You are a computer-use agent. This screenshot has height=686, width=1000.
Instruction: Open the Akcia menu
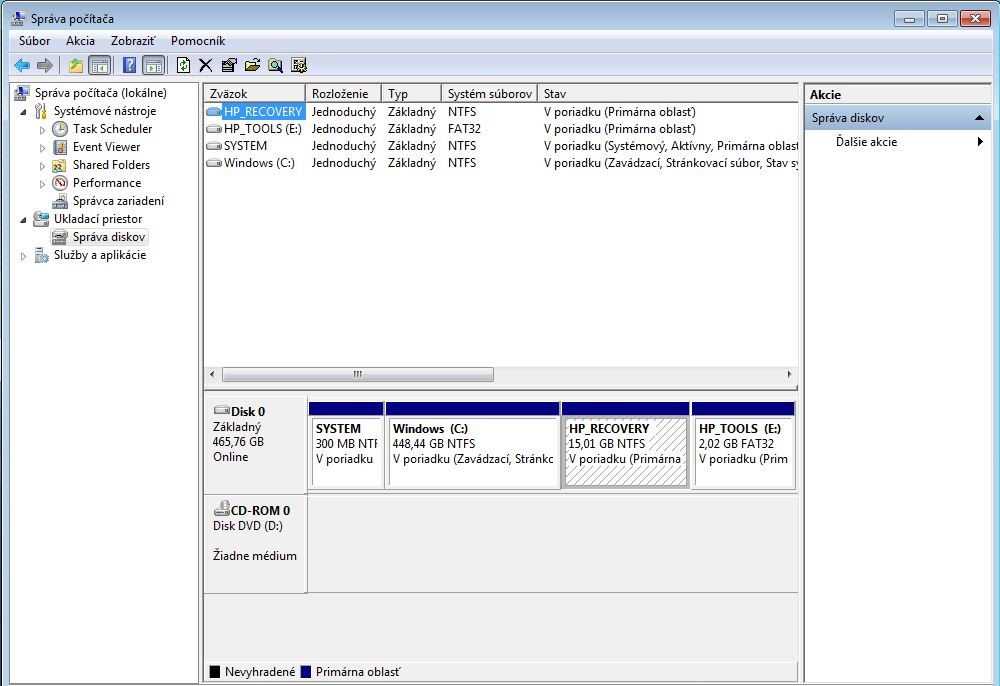tap(80, 41)
